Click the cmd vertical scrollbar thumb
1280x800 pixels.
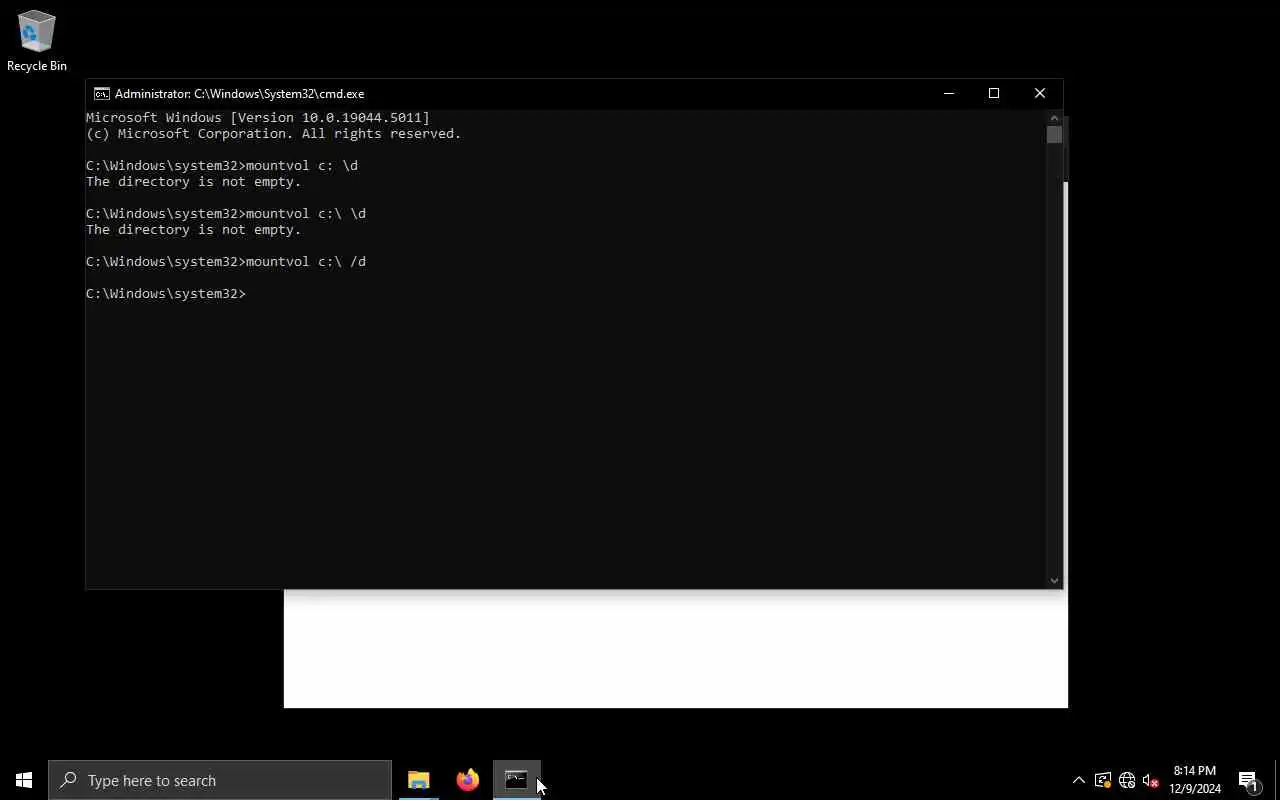coord(1054,135)
